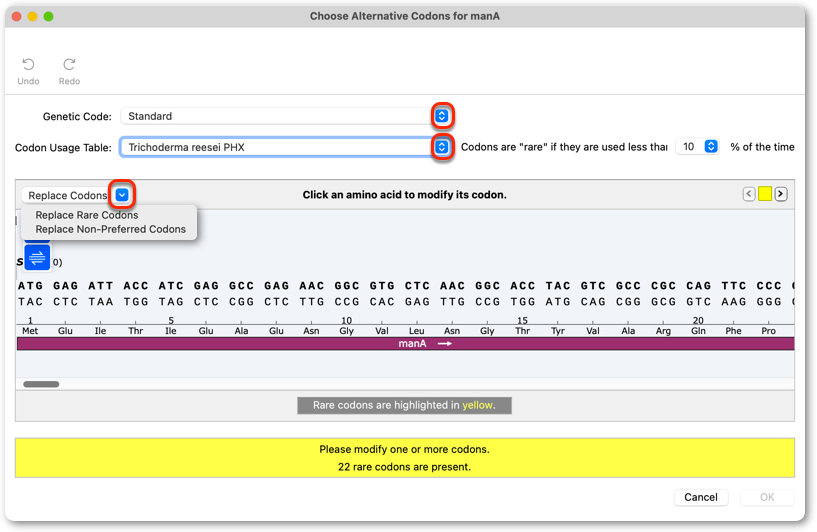Click the CGC codon
Screen dimensions: 817x532
tap(663, 286)
